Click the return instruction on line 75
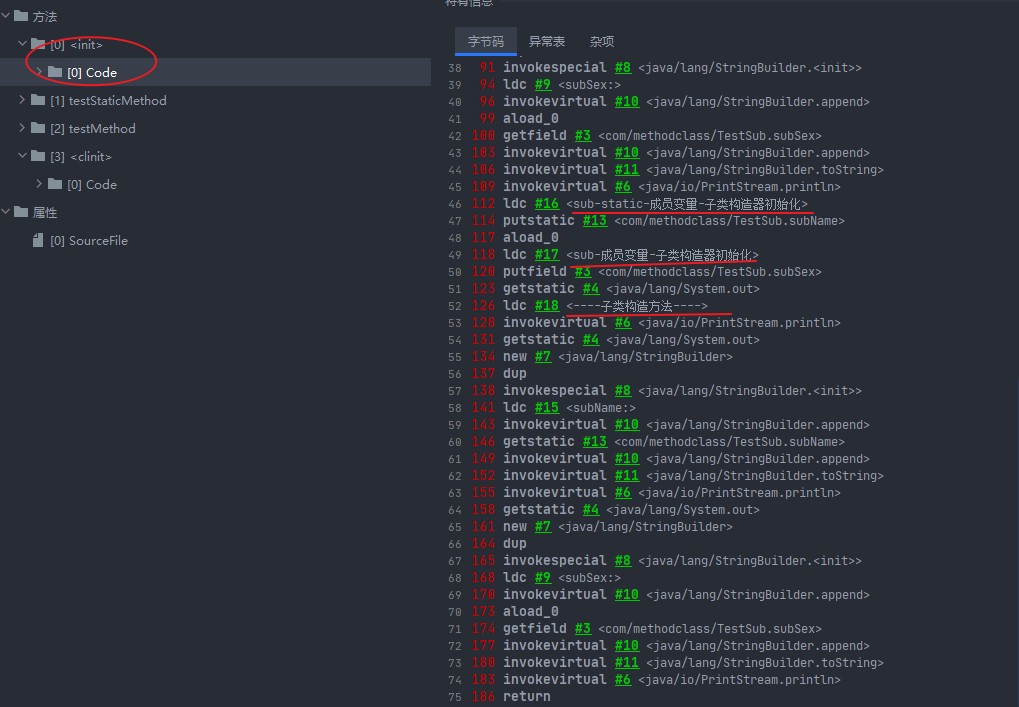Image resolution: width=1019 pixels, height=707 pixels. tap(526, 697)
